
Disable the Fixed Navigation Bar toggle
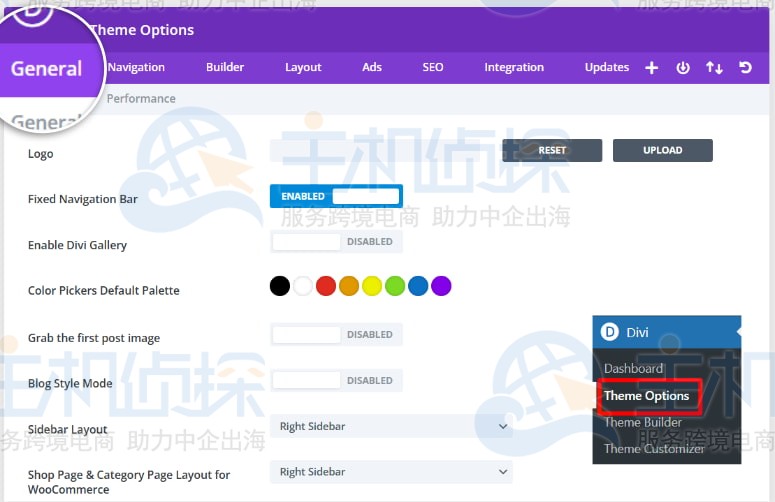[336, 197]
